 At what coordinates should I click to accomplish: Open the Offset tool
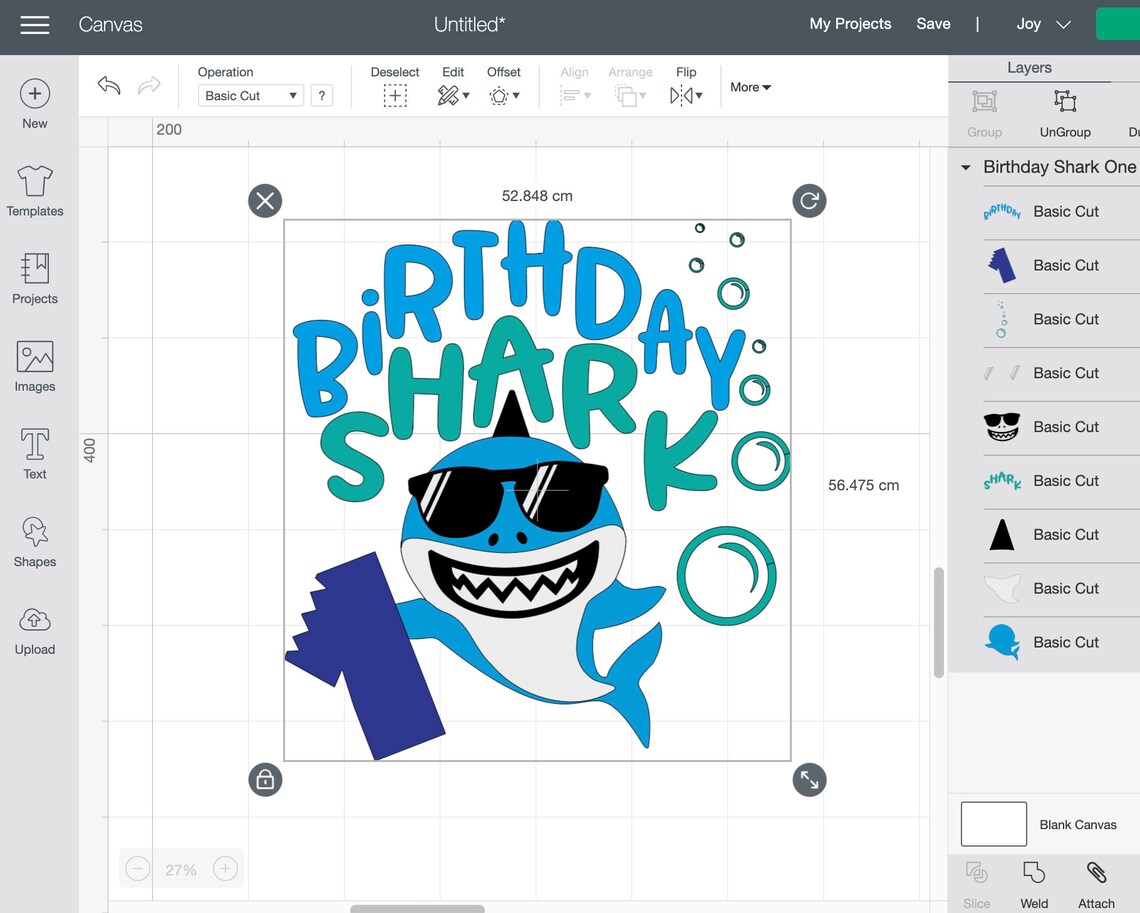(x=504, y=95)
